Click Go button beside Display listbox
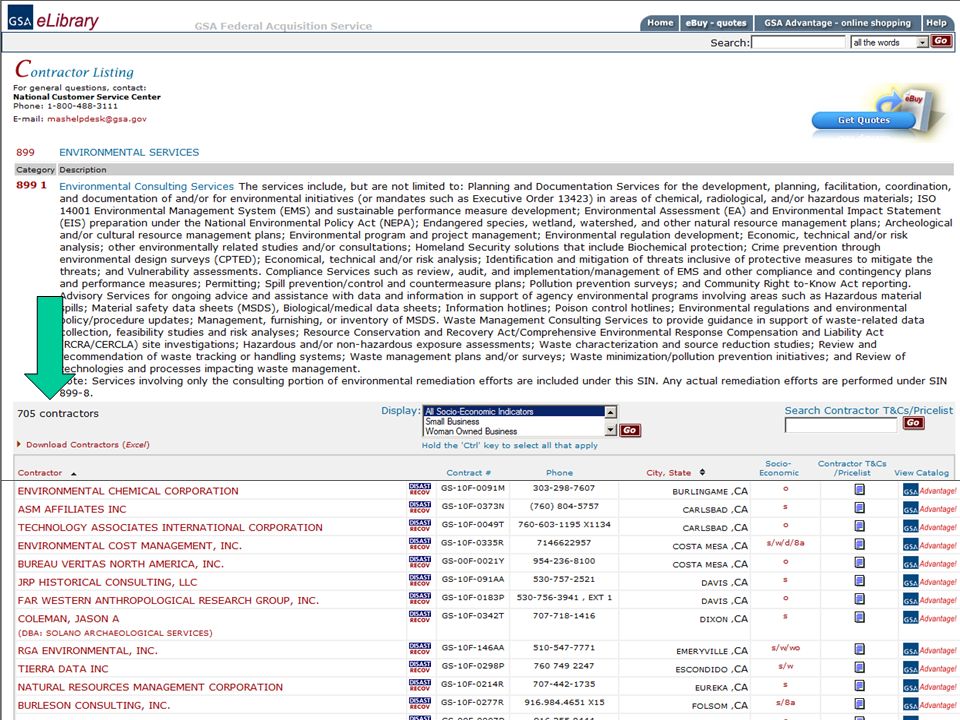 (x=629, y=430)
